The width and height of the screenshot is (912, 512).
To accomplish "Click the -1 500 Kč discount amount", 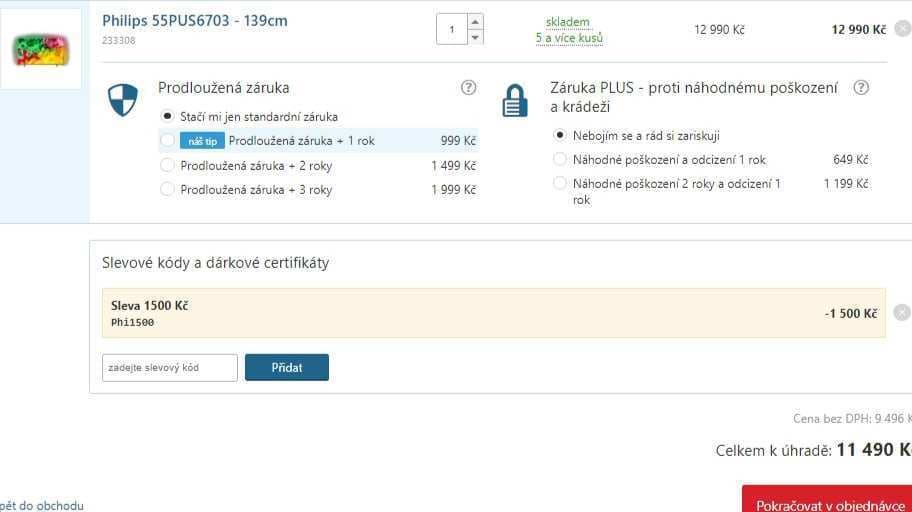I will pos(851,313).
